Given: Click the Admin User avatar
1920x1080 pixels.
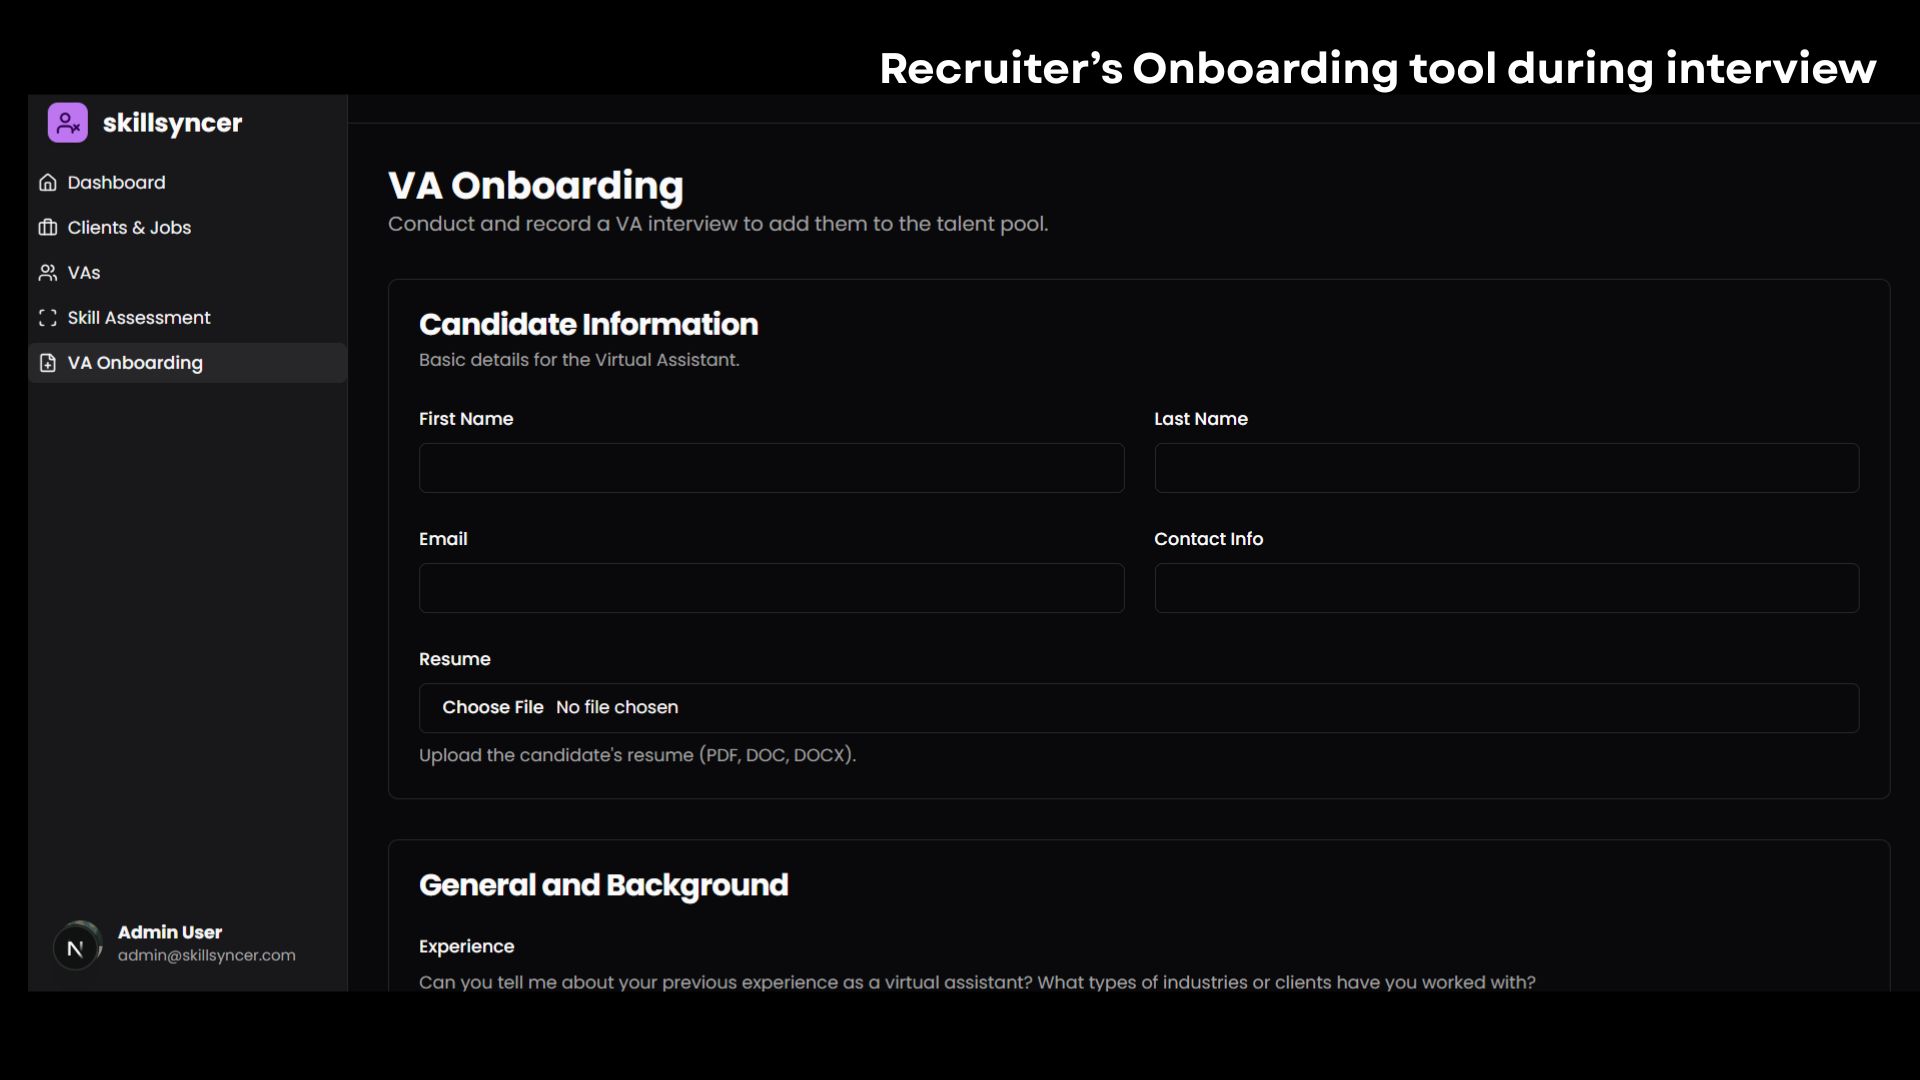Looking at the screenshot, I should [76, 947].
